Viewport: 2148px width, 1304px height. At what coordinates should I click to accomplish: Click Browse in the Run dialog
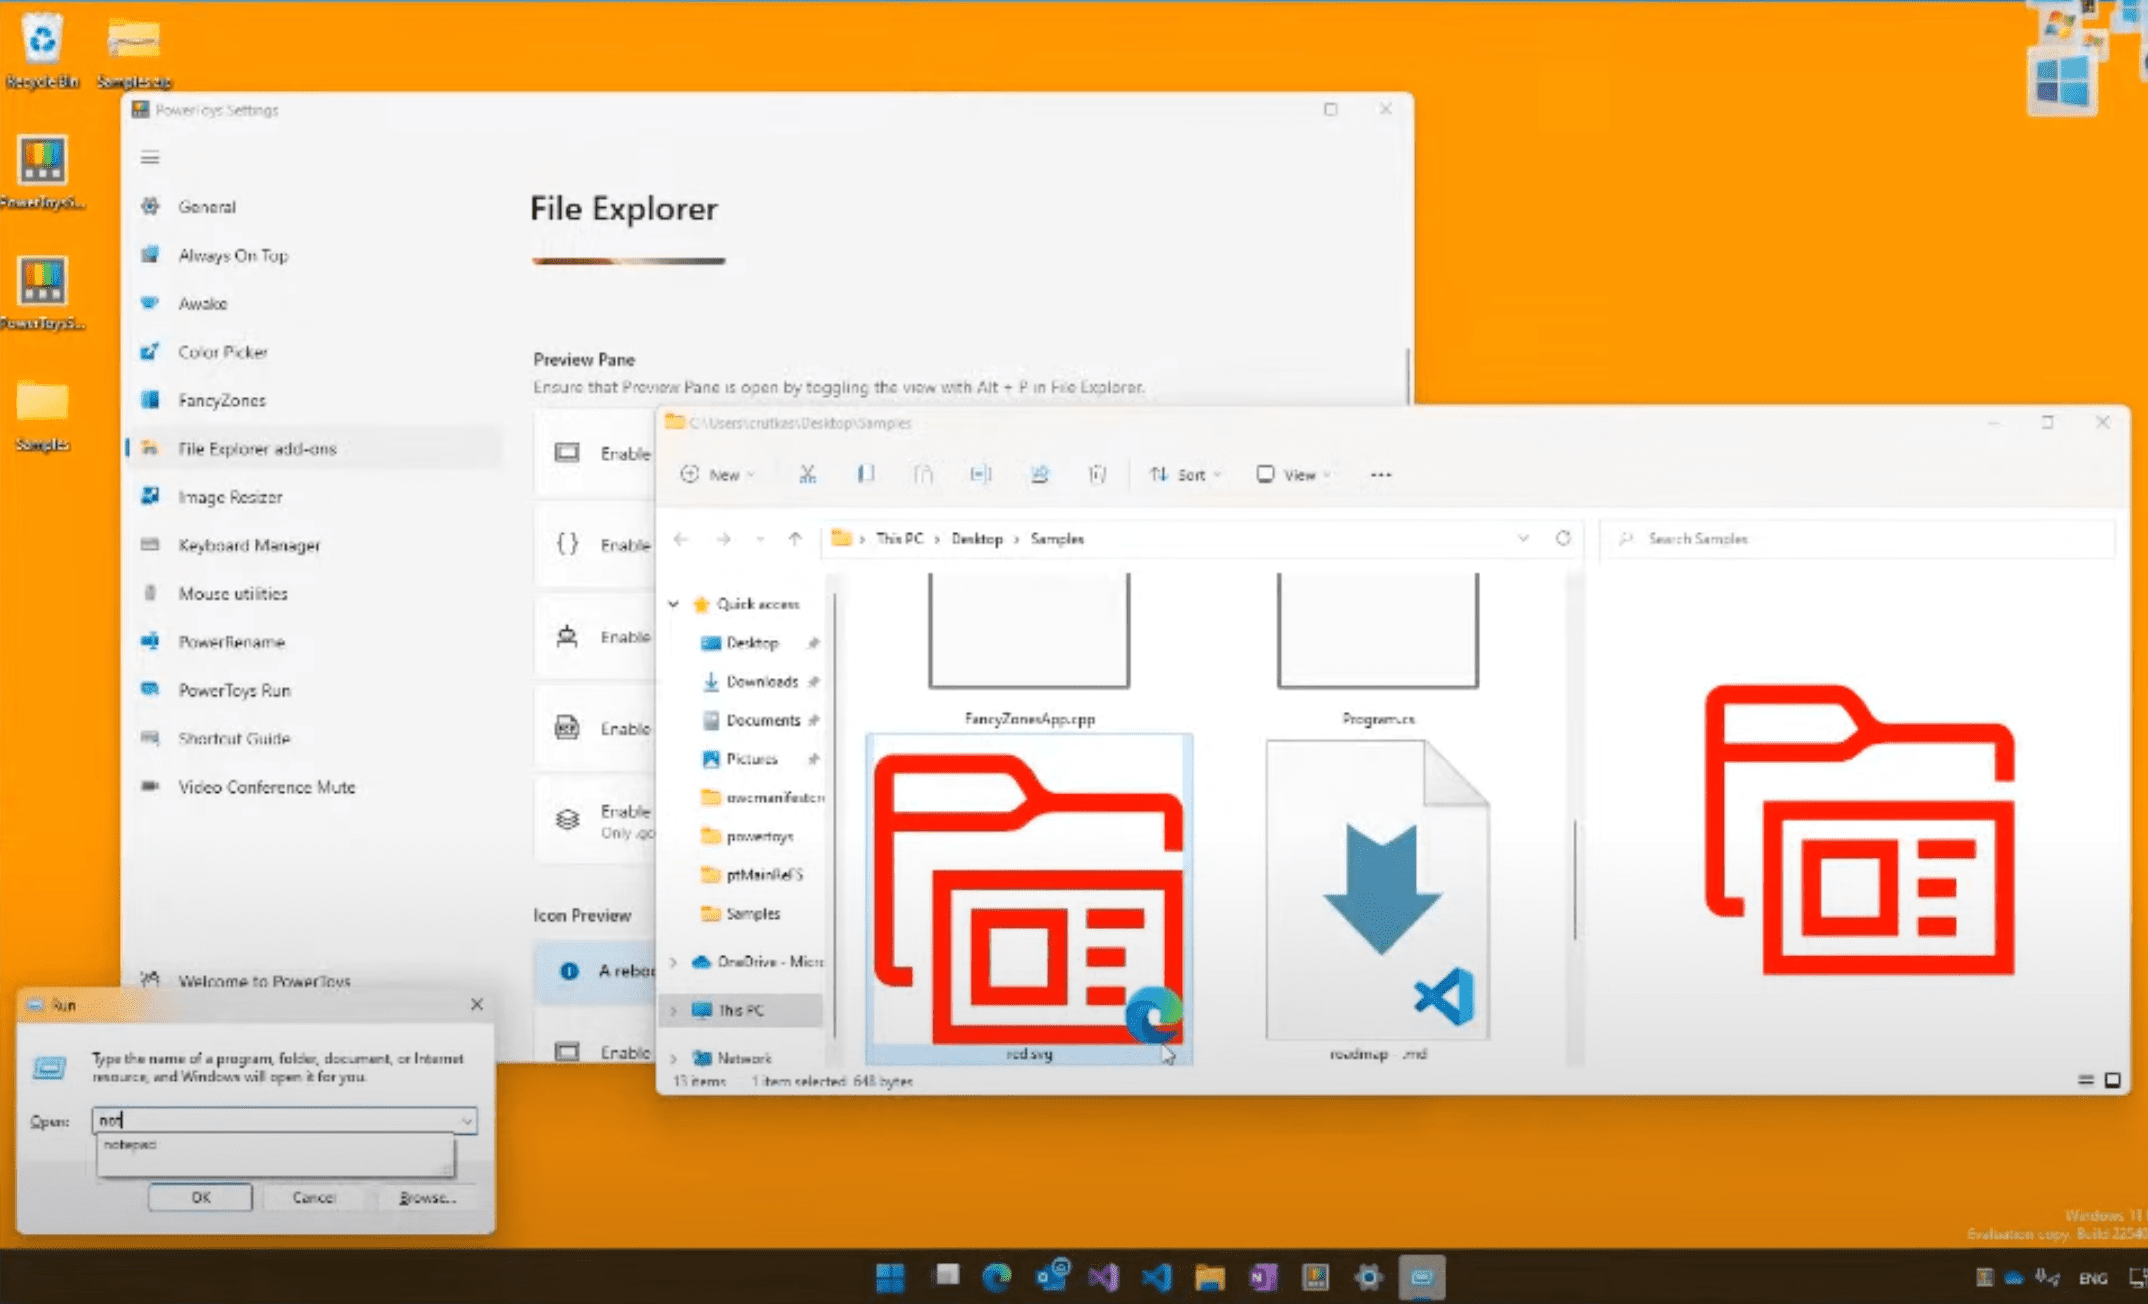(427, 1196)
